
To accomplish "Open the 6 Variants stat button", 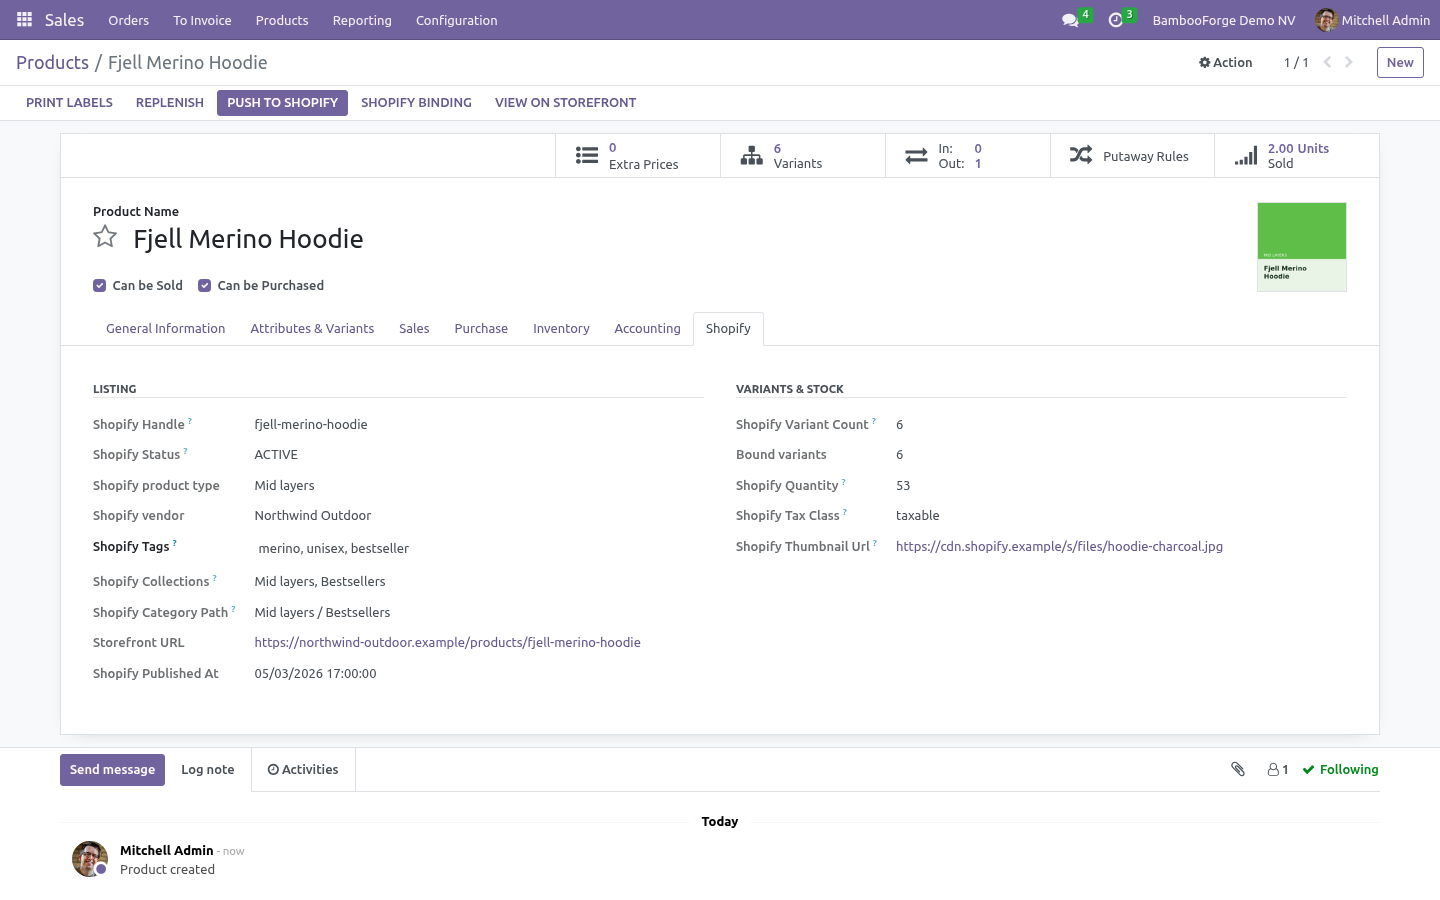I will (x=803, y=156).
